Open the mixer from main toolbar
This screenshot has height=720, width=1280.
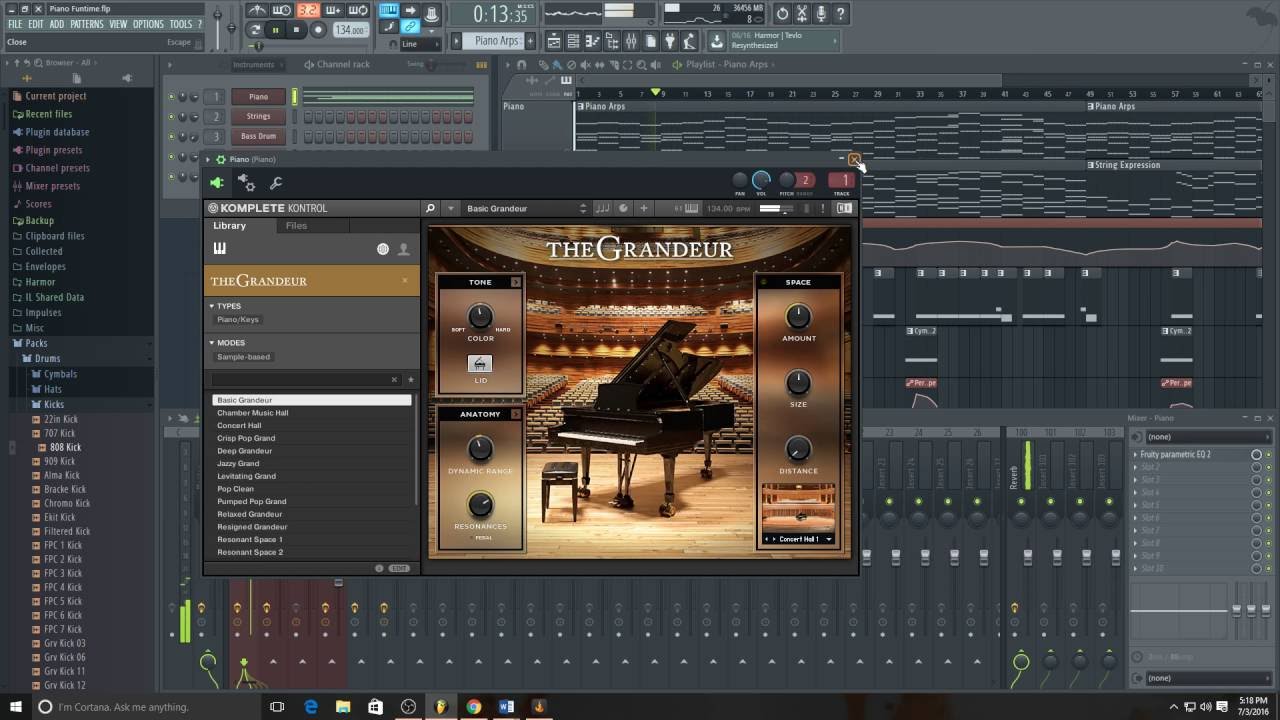[x=631, y=41]
